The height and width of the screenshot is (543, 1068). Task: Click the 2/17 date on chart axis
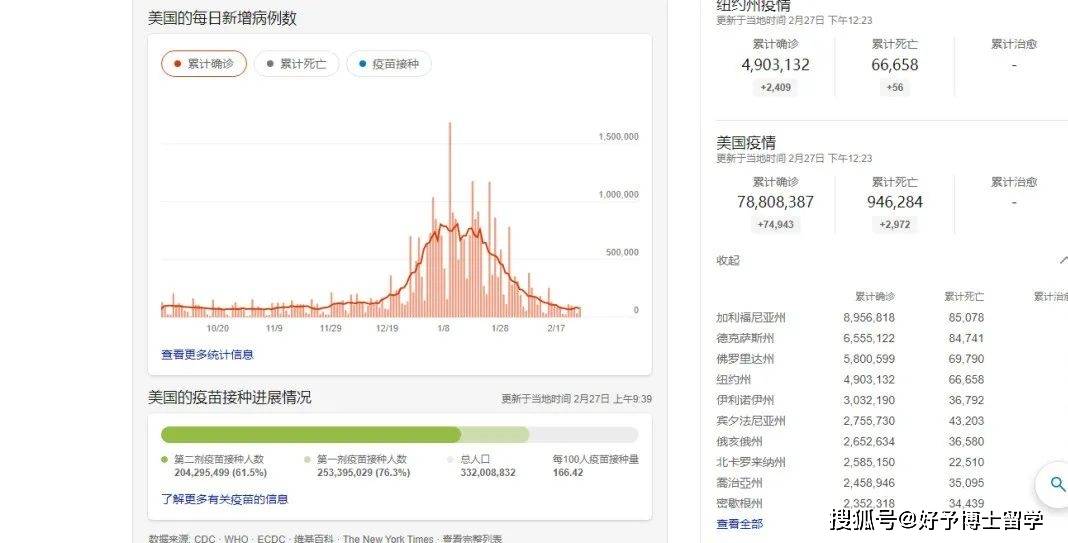[x=556, y=328]
